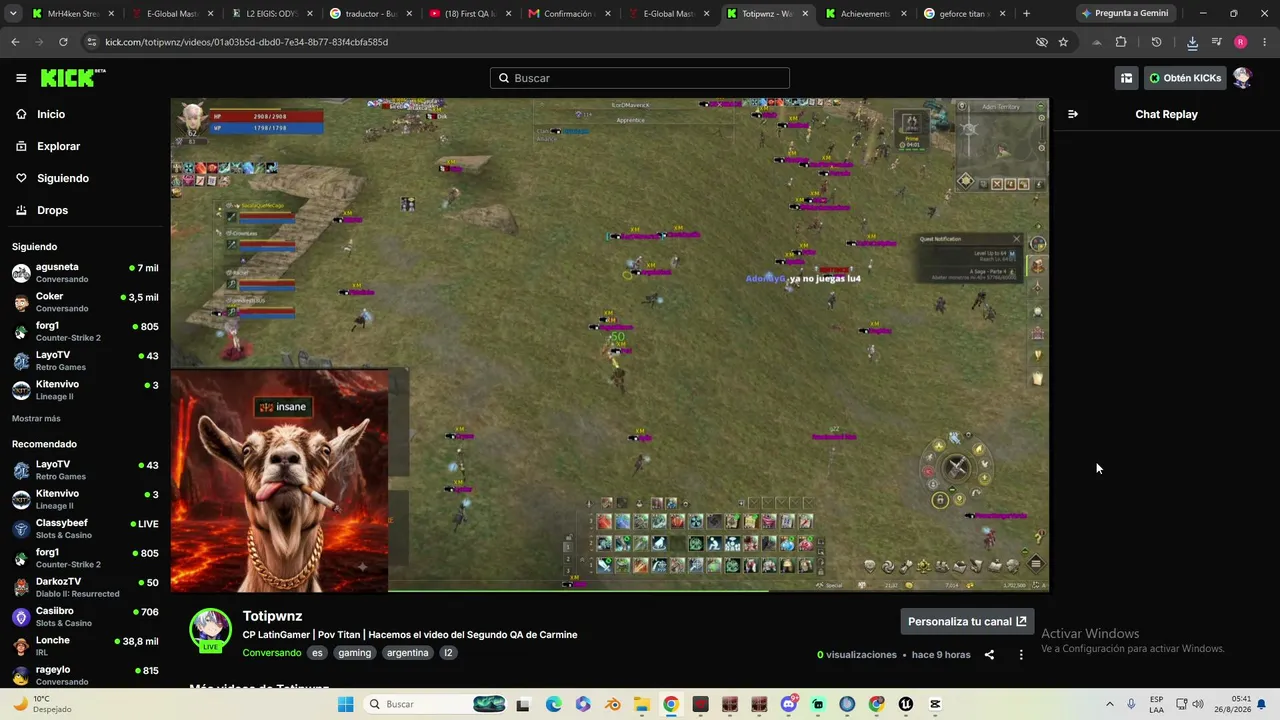The image size is (1280, 720).
Task: Focus the Kick Buscar search field
Action: coord(640,78)
